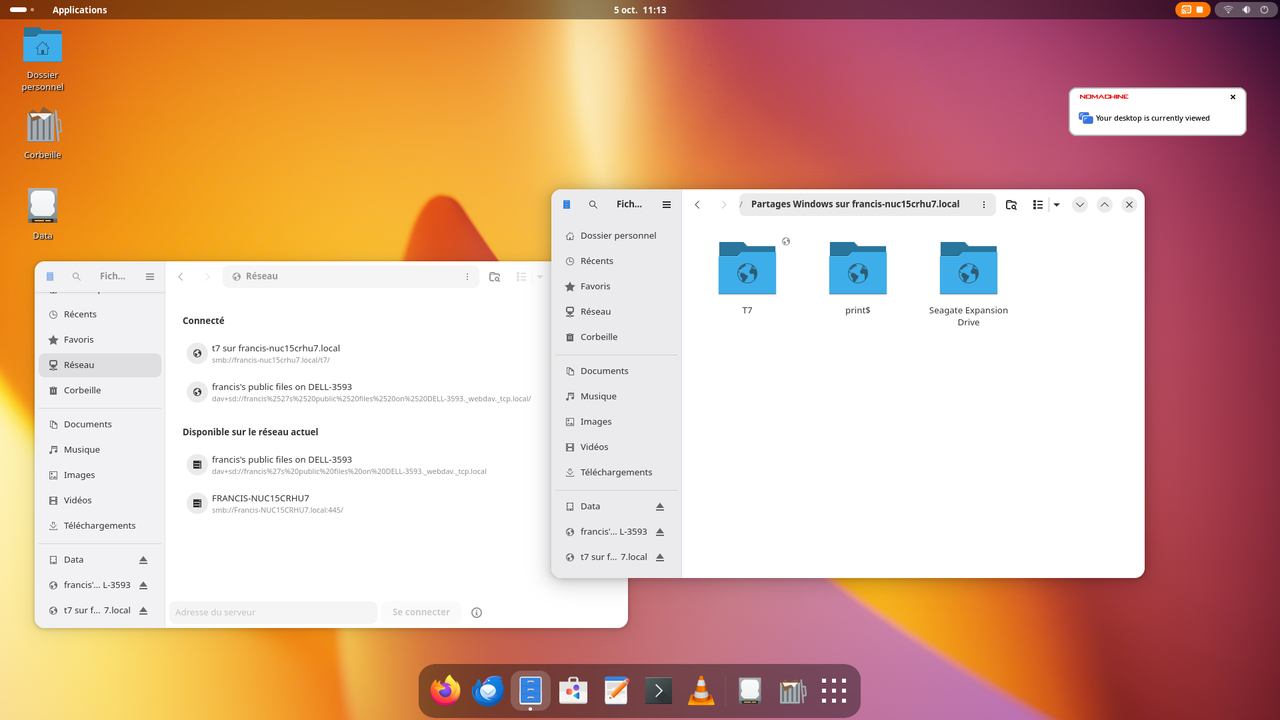This screenshot has height=720, width=1280.
Task: Select Favoris in Réseau window sidebar
Action: tap(100, 339)
